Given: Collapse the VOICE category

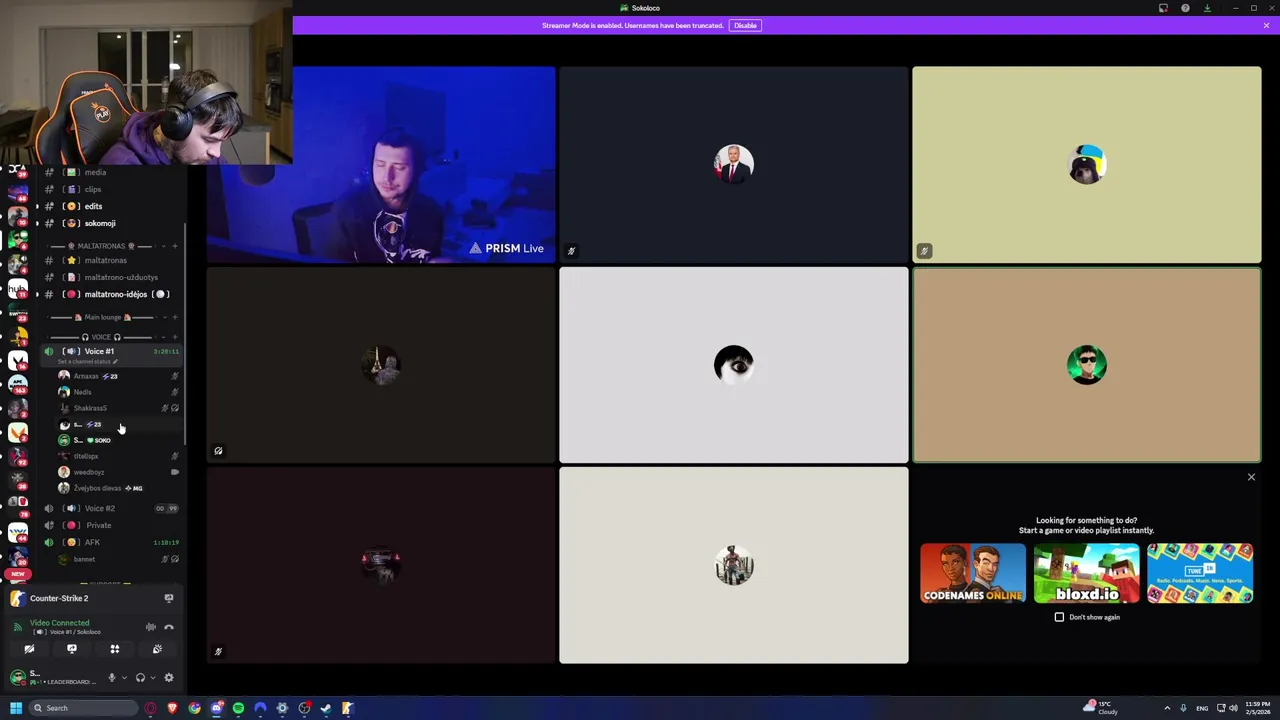Looking at the screenshot, I should click(x=100, y=337).
